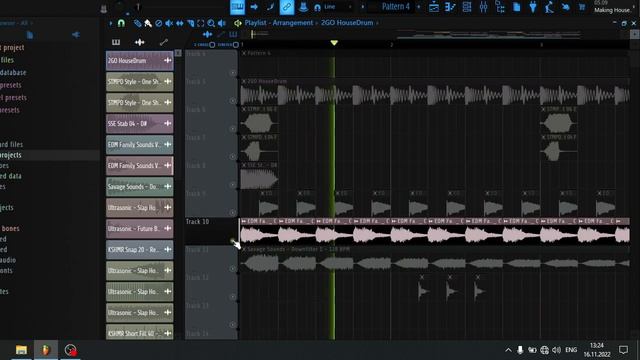Open the Mixer view icon
Viewport: 640px width, 360px height.
click(x=483, y=7)
